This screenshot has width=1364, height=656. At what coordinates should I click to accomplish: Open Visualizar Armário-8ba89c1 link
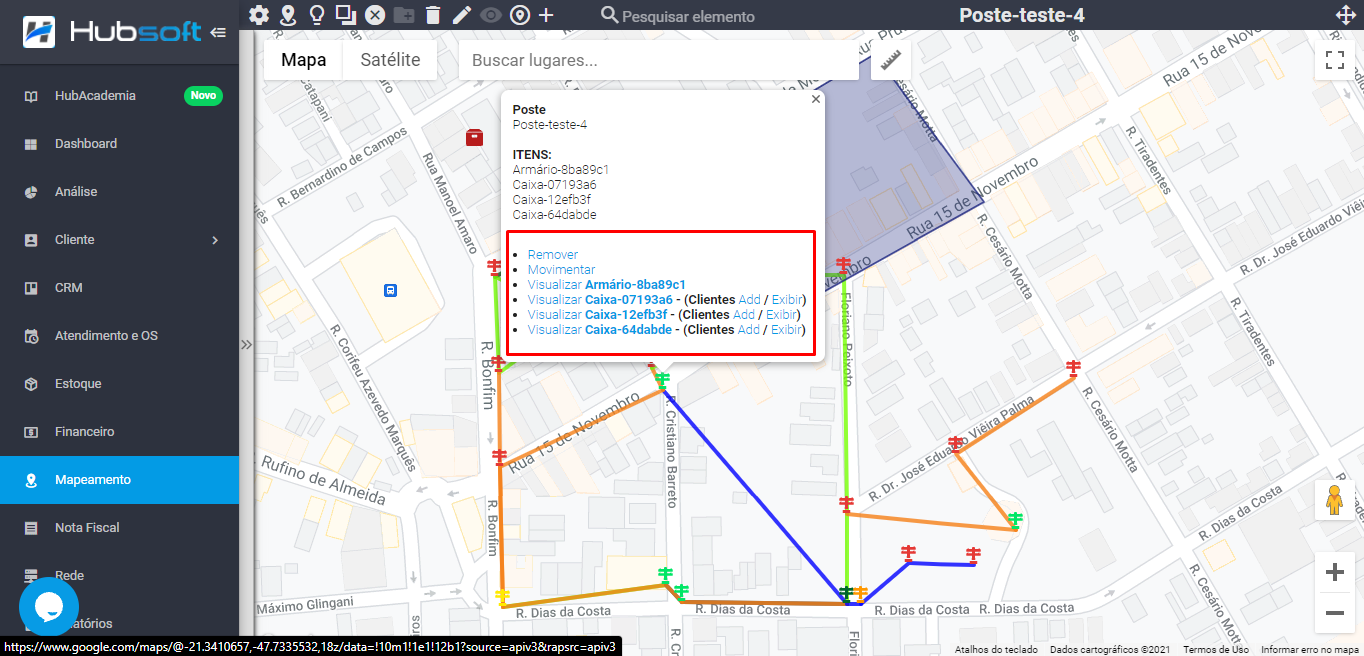[x=606, y=285]
